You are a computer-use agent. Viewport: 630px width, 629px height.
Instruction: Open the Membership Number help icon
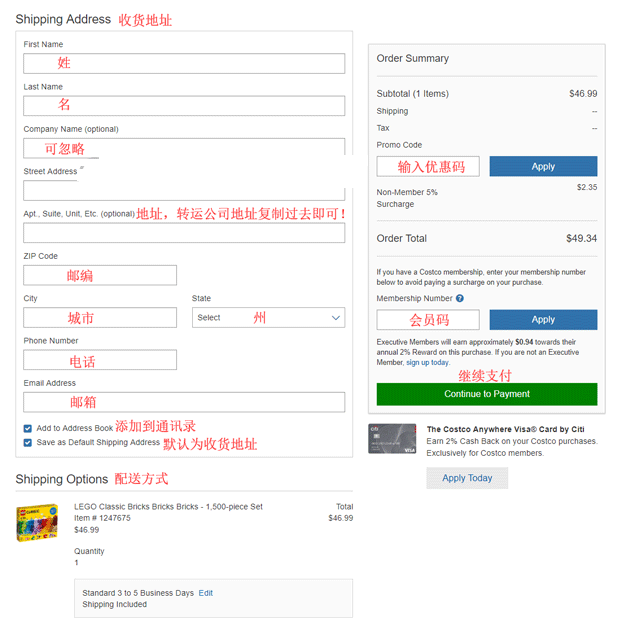pyautogui.click(x=460, y=298)
